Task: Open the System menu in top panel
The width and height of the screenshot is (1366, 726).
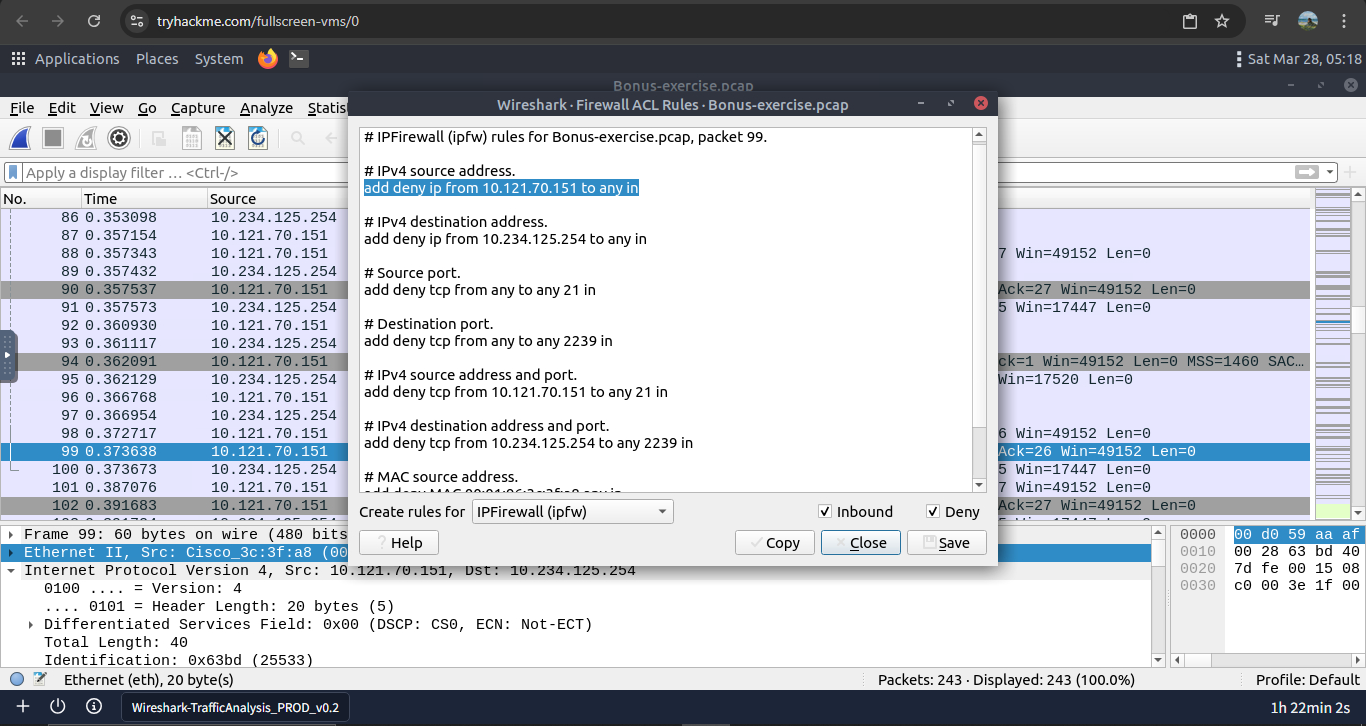Action: 219,59
